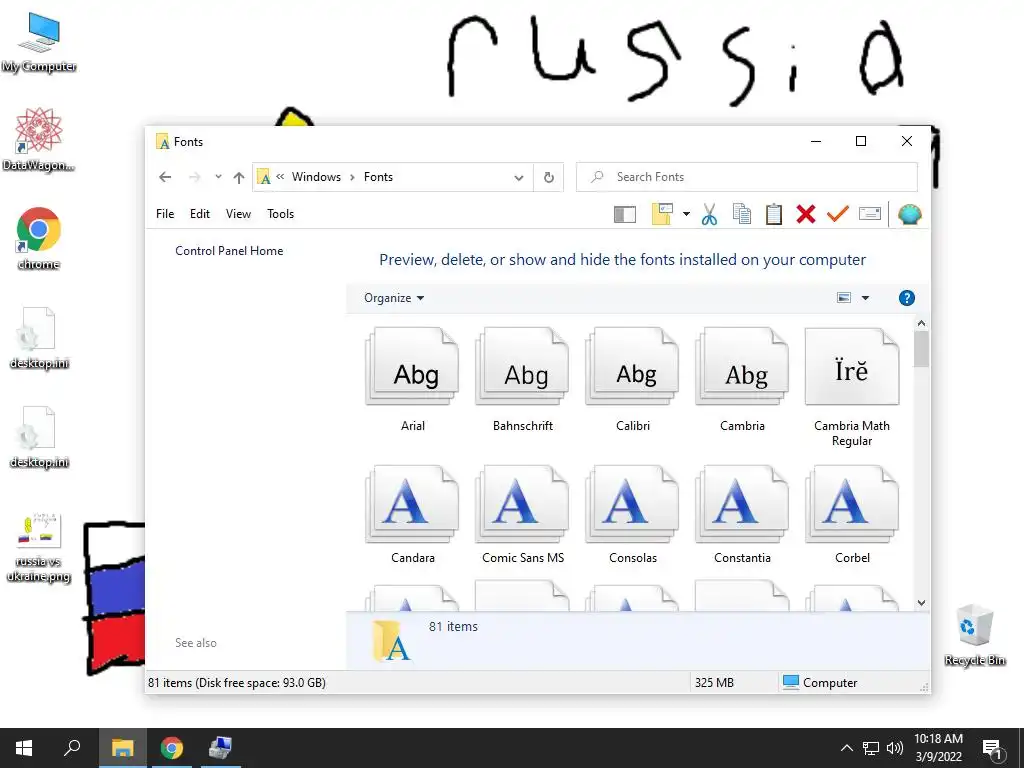Viewport: 1024px width, 768px height.
Task: Click the Search Fonts field
Action: (746, 177)
